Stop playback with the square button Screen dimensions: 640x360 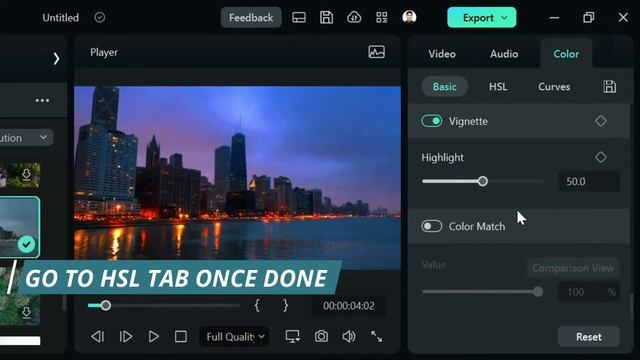coord(181,337)
